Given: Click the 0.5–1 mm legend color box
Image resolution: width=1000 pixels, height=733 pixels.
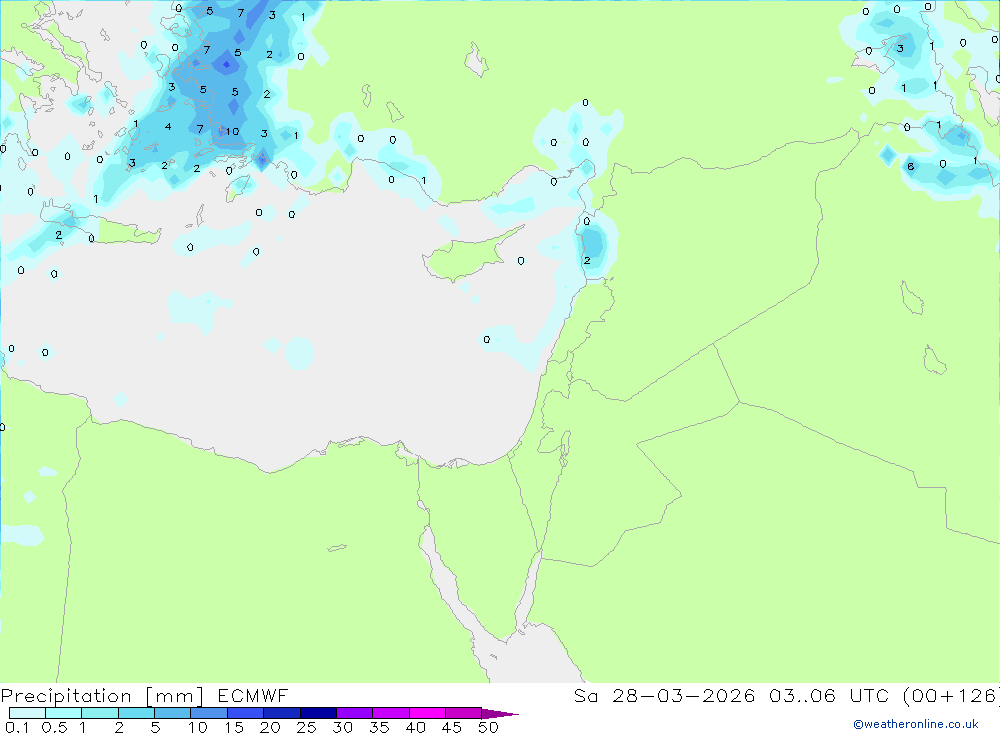Looking at the screenshot, I should (64, 713).
